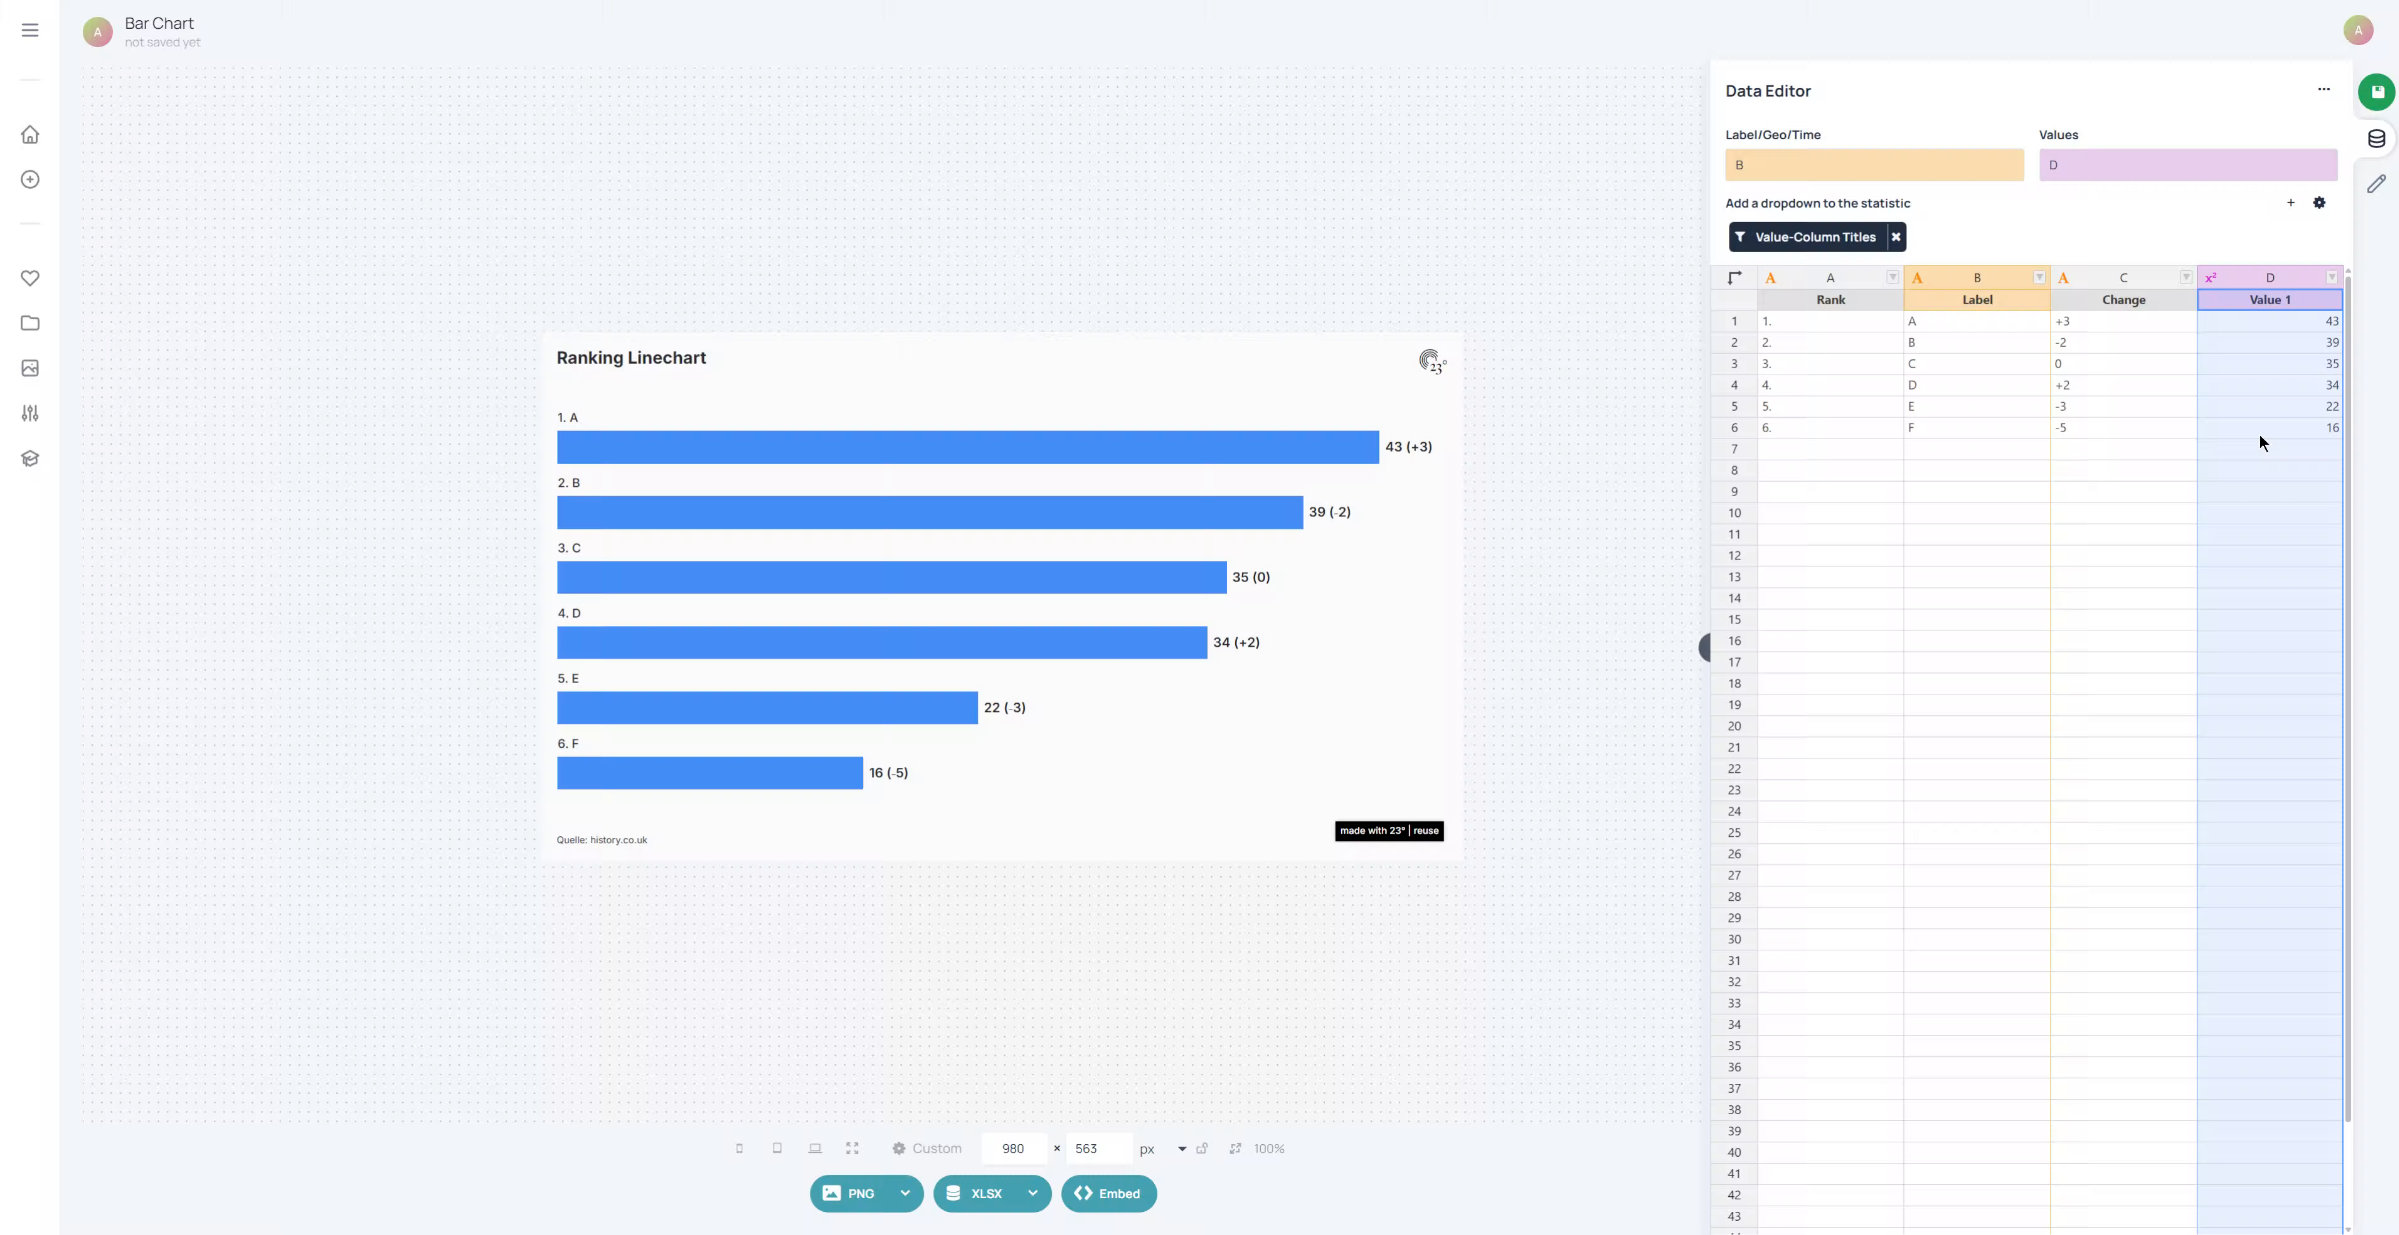Click the cell containing value 43
Screen dimensions: 2399x1235
[x=2269, y=321]
